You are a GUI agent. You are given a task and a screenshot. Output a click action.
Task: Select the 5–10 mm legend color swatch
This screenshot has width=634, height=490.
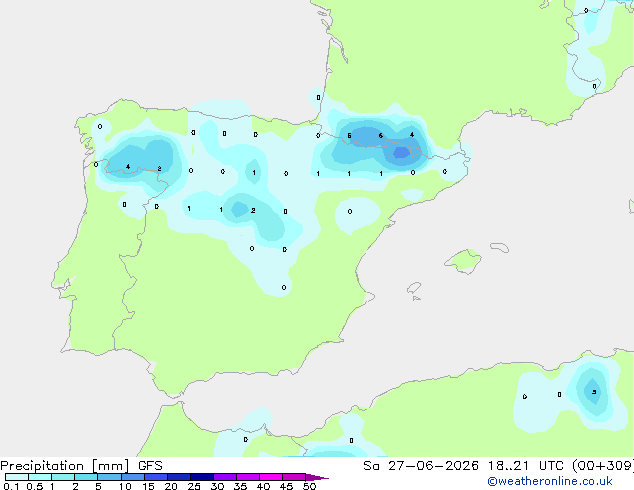pos(109,477)
